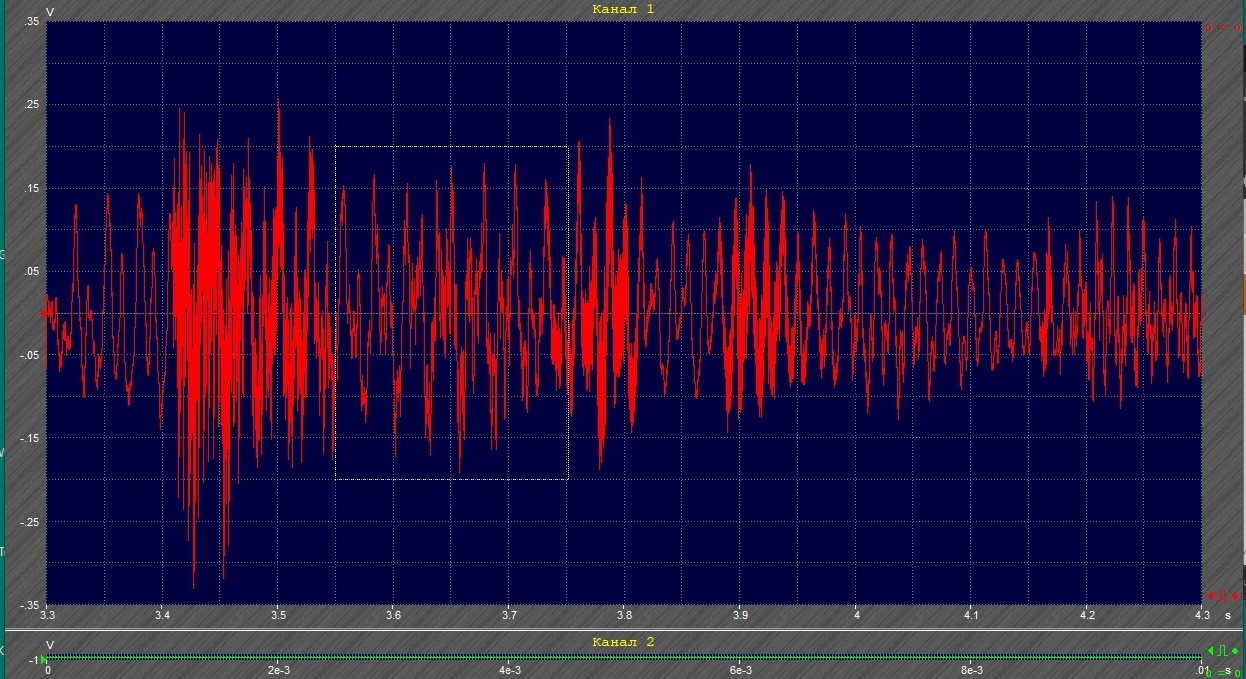The height and width of the screenshot is (679, 1246).
Task: Click the 4e-3 label on Канал 2 axis
Action: point(509,671)
